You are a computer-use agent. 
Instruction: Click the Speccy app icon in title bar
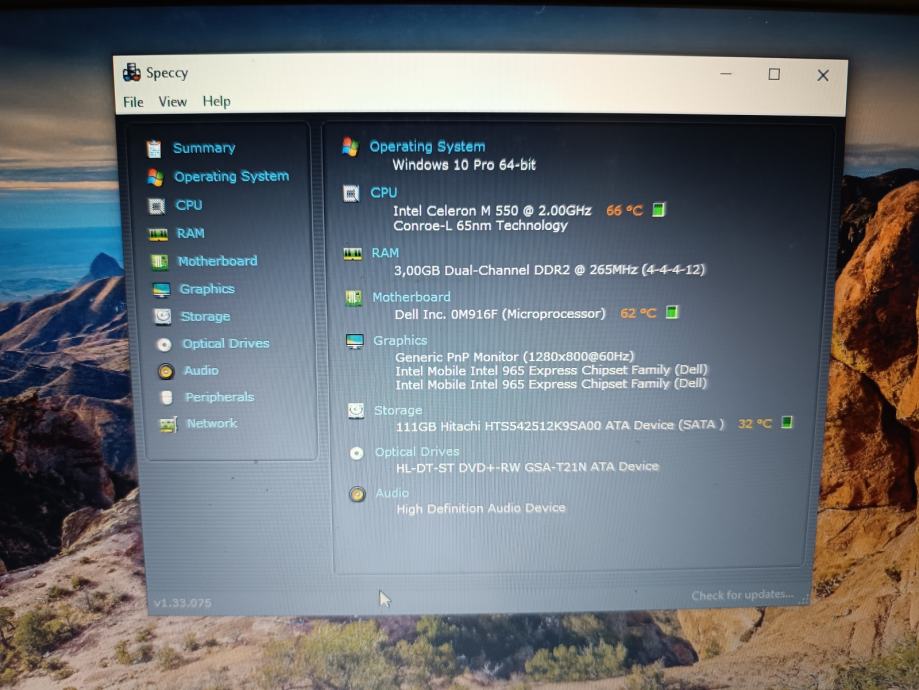[131, 72]
